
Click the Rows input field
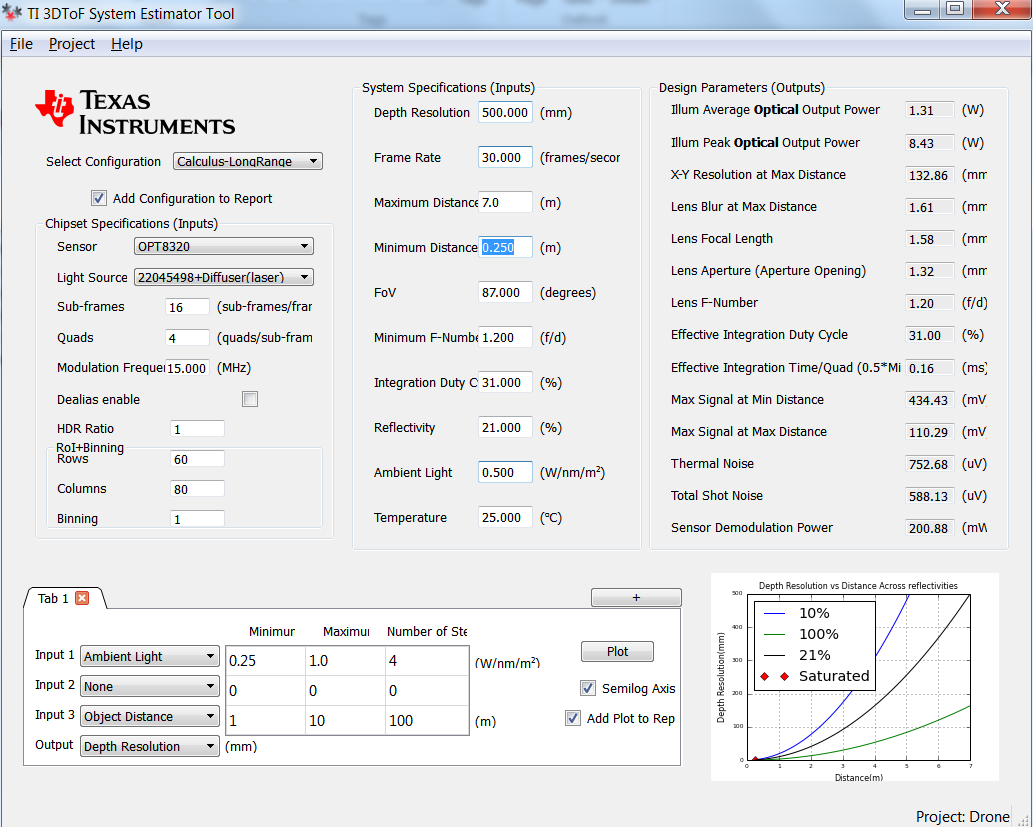(197, 459)
